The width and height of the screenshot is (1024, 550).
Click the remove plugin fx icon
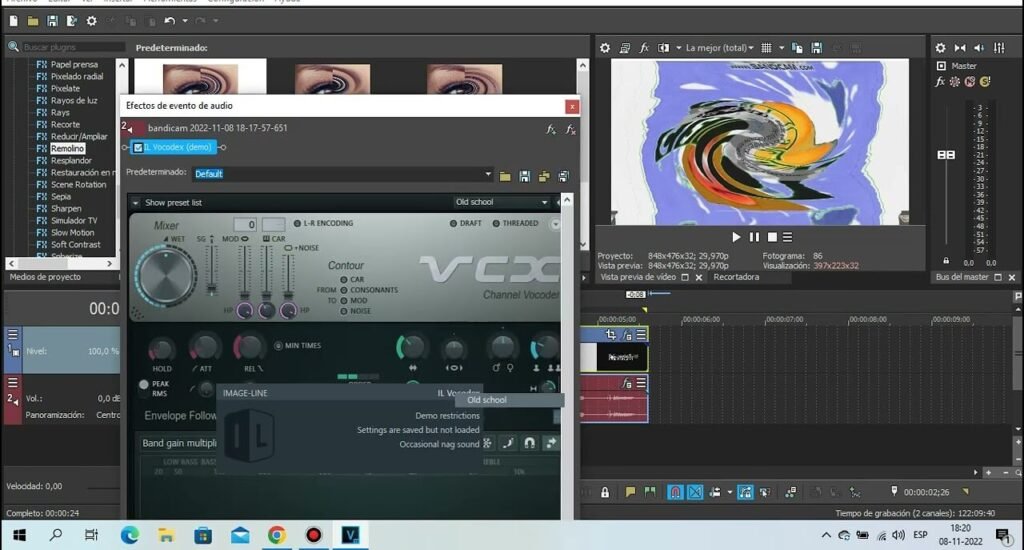571,129
